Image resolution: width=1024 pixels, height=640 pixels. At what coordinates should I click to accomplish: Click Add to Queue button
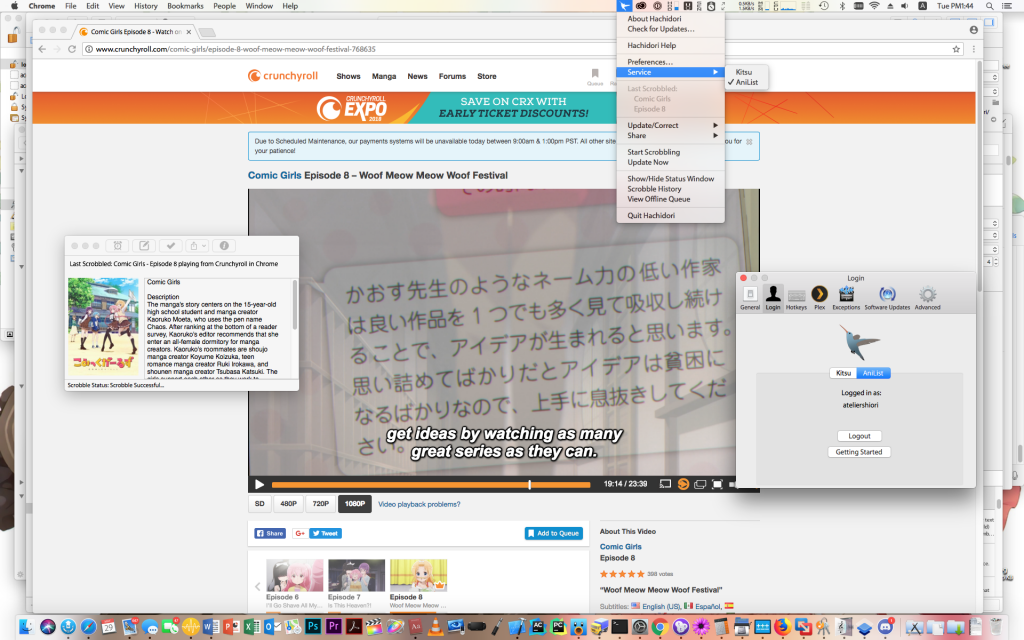click(x=553, y=534)
